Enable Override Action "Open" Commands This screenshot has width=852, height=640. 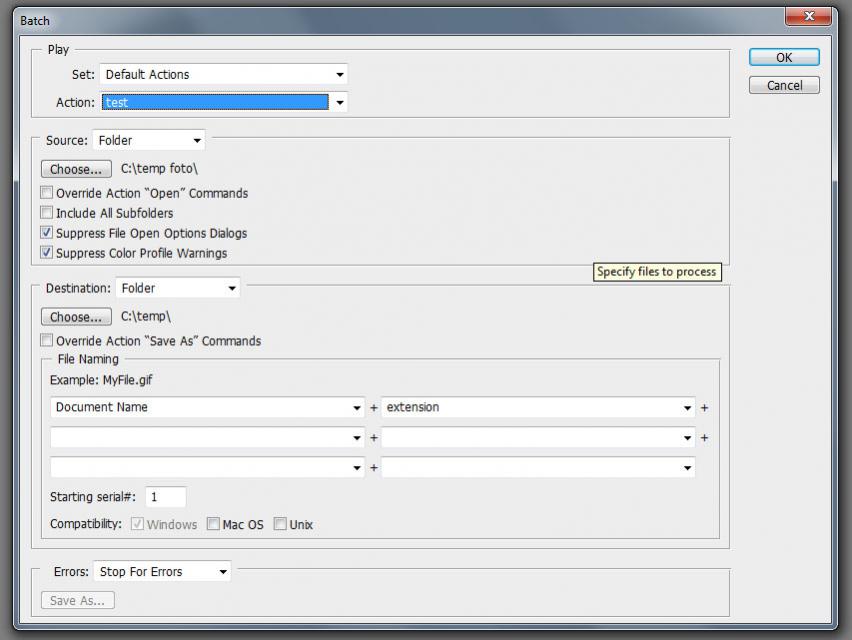(x=47, y=193)
